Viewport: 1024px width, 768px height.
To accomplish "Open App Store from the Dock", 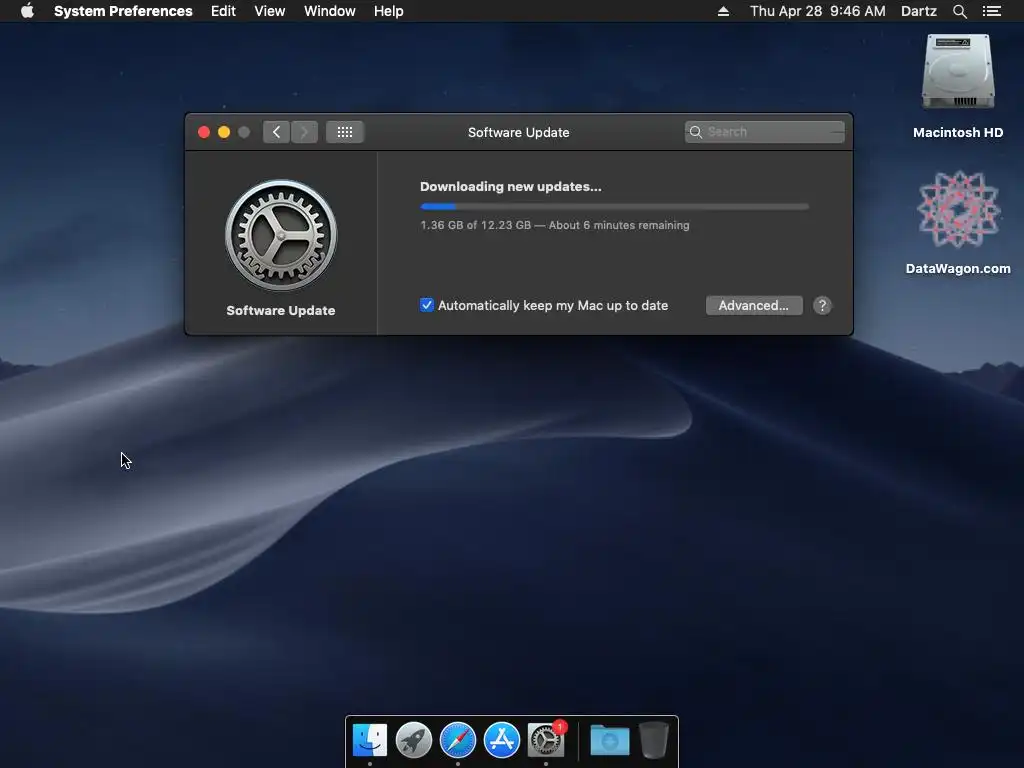I will 502,740.
